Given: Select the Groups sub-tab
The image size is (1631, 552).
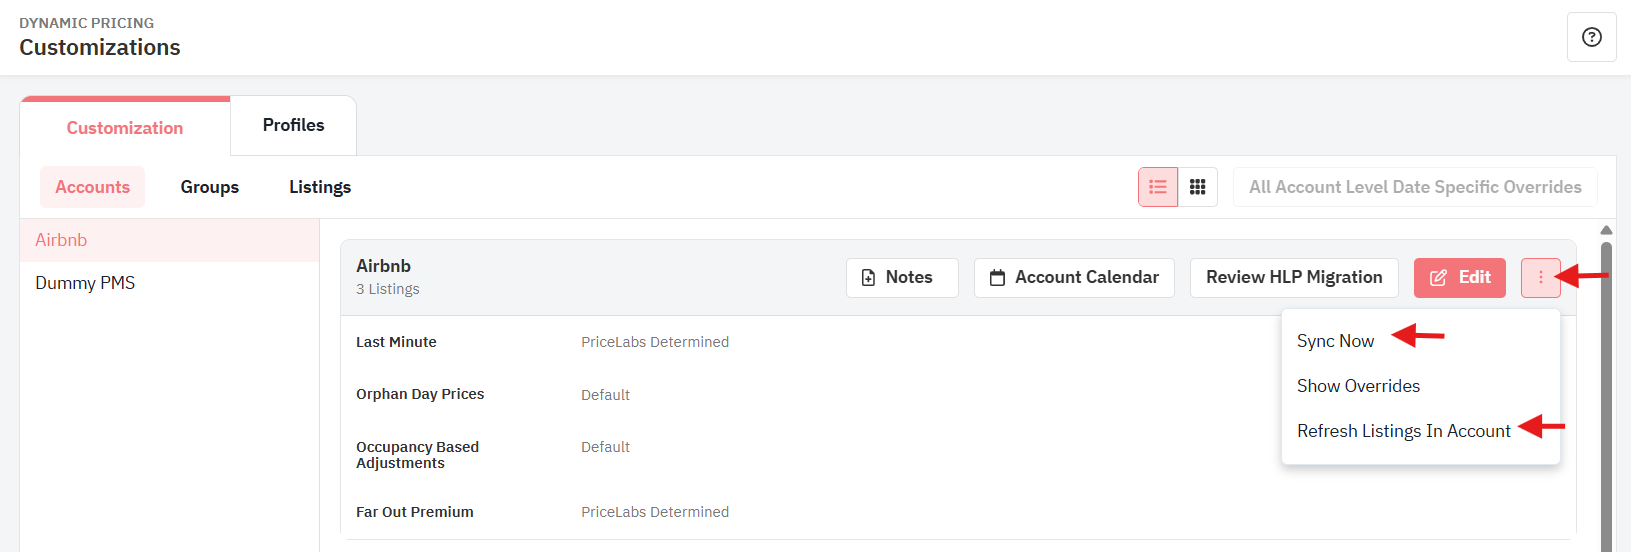Looking at the screenshot, I should (x=210, y=187).
